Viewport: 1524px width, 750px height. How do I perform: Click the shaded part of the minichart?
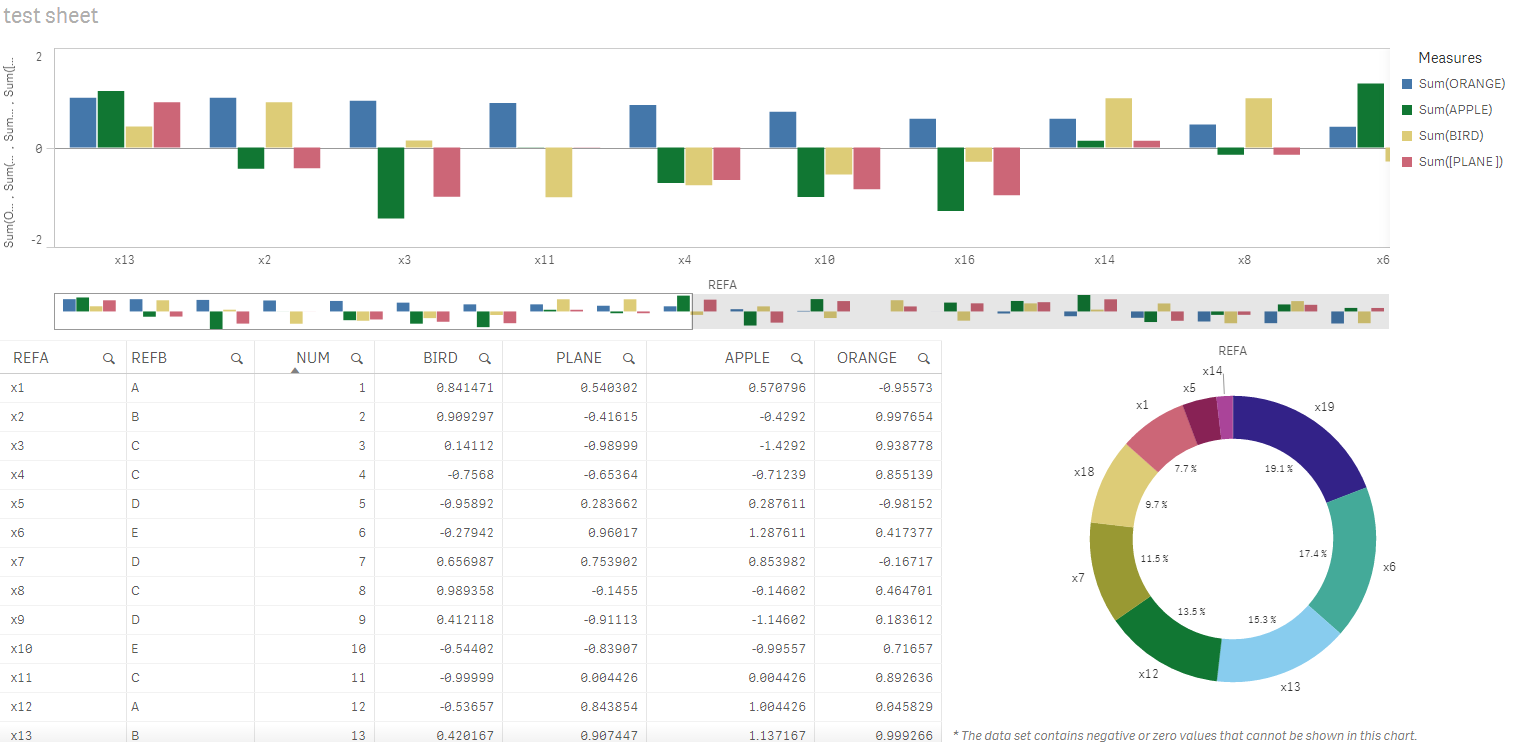click(x=1040, y=312)
